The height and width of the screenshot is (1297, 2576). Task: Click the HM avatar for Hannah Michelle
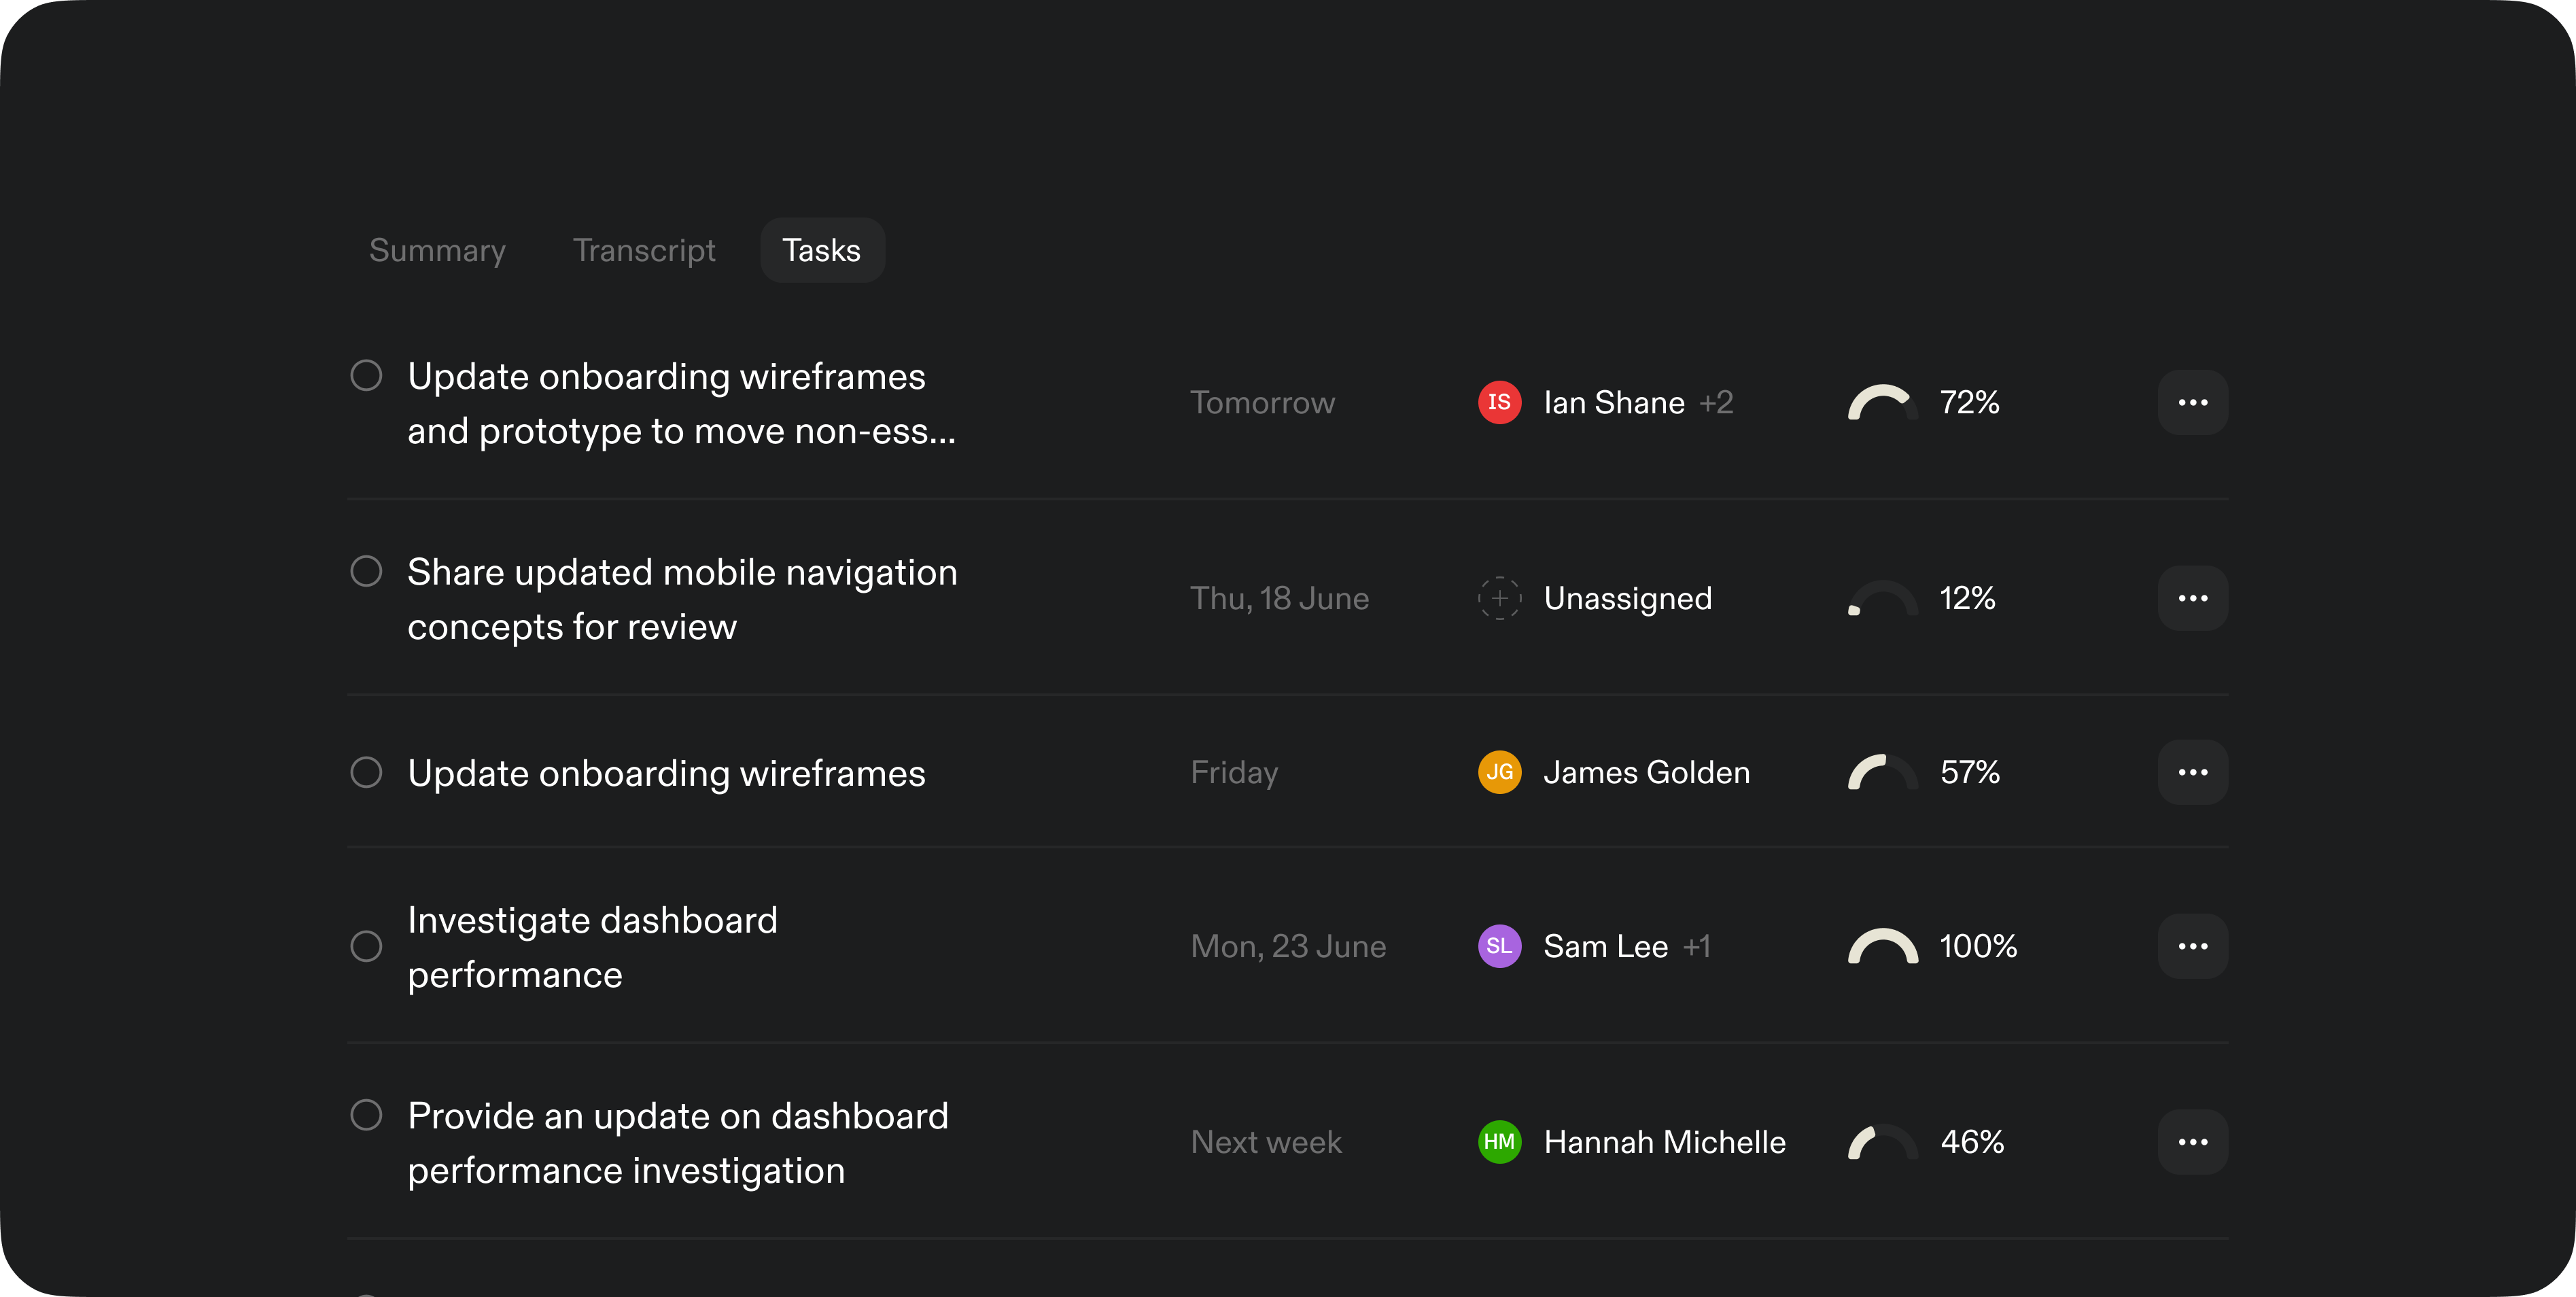coord(1499,1142)
